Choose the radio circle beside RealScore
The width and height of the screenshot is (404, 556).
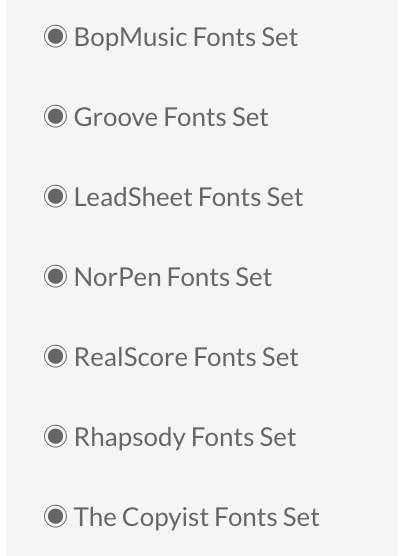[x=55, y=356]
